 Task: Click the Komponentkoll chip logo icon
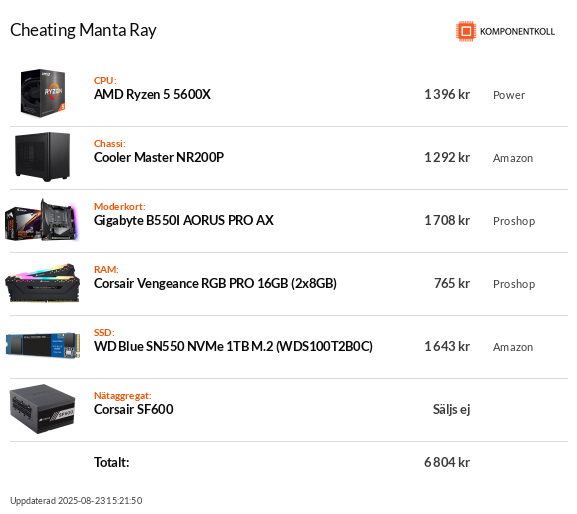click(466, 31)
